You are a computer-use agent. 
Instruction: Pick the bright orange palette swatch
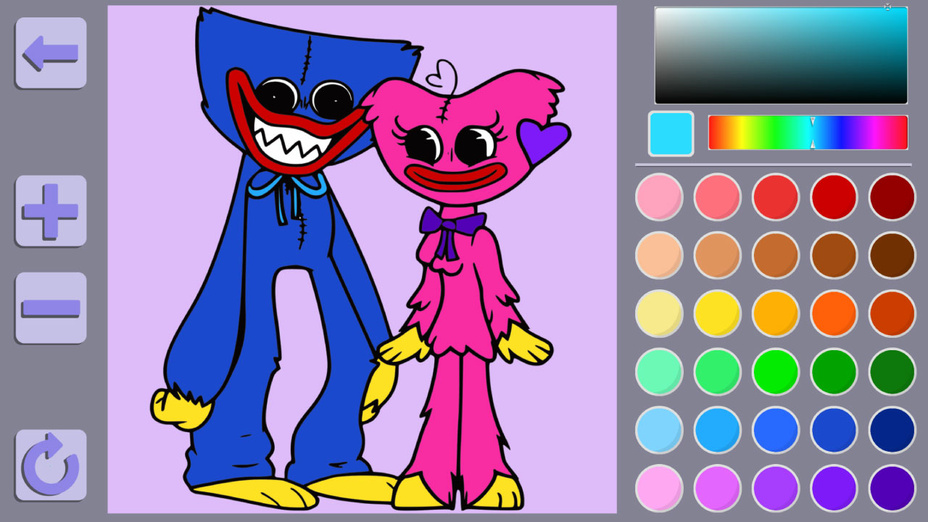point(834,313)
